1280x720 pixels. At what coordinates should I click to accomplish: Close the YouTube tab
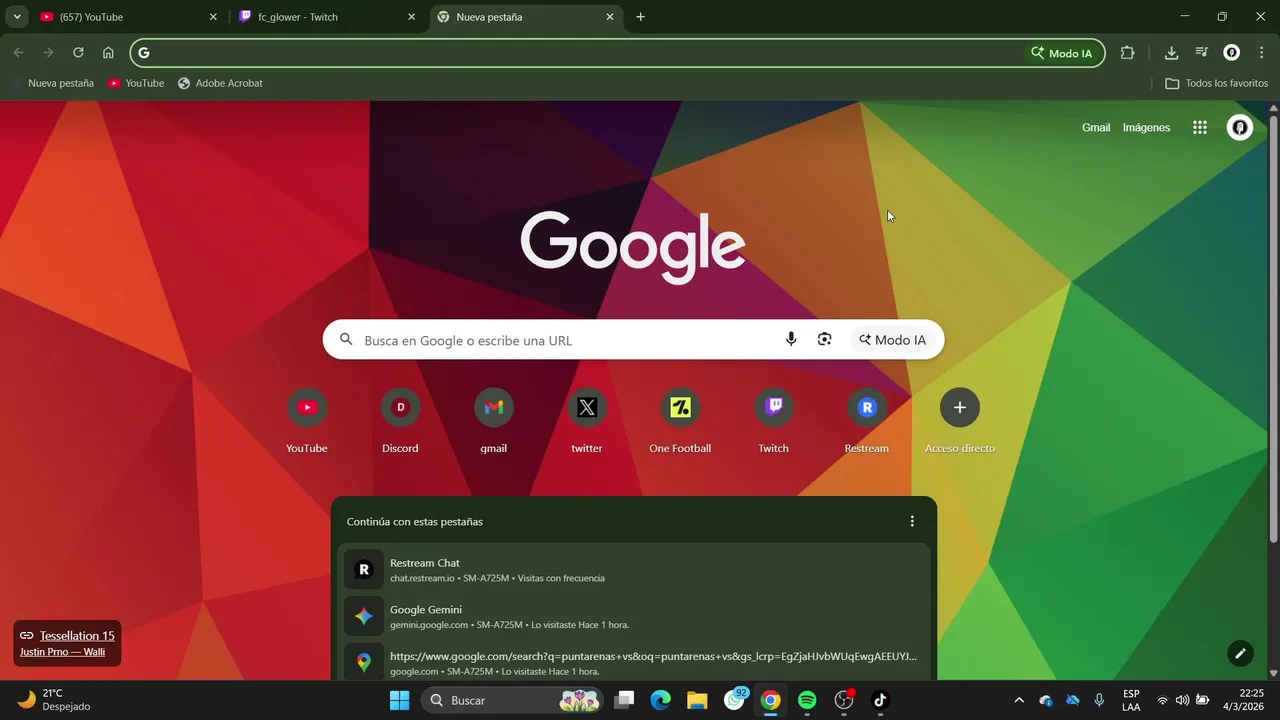click(x=213, y=17)
